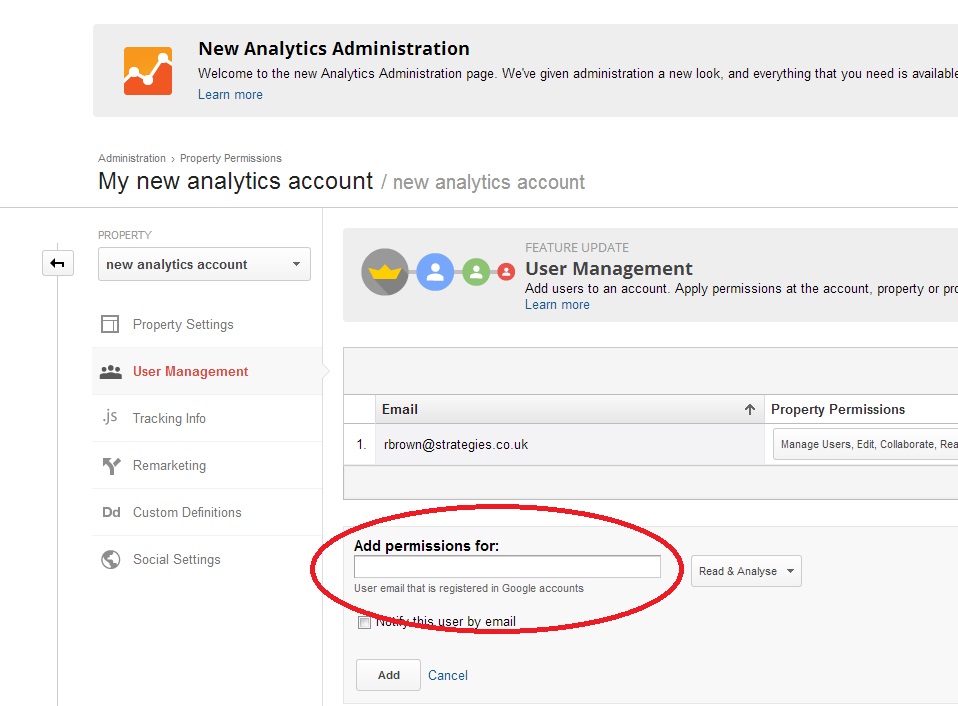Click the User Management feature update heading

pyautogui.click(x=609, y=269)
